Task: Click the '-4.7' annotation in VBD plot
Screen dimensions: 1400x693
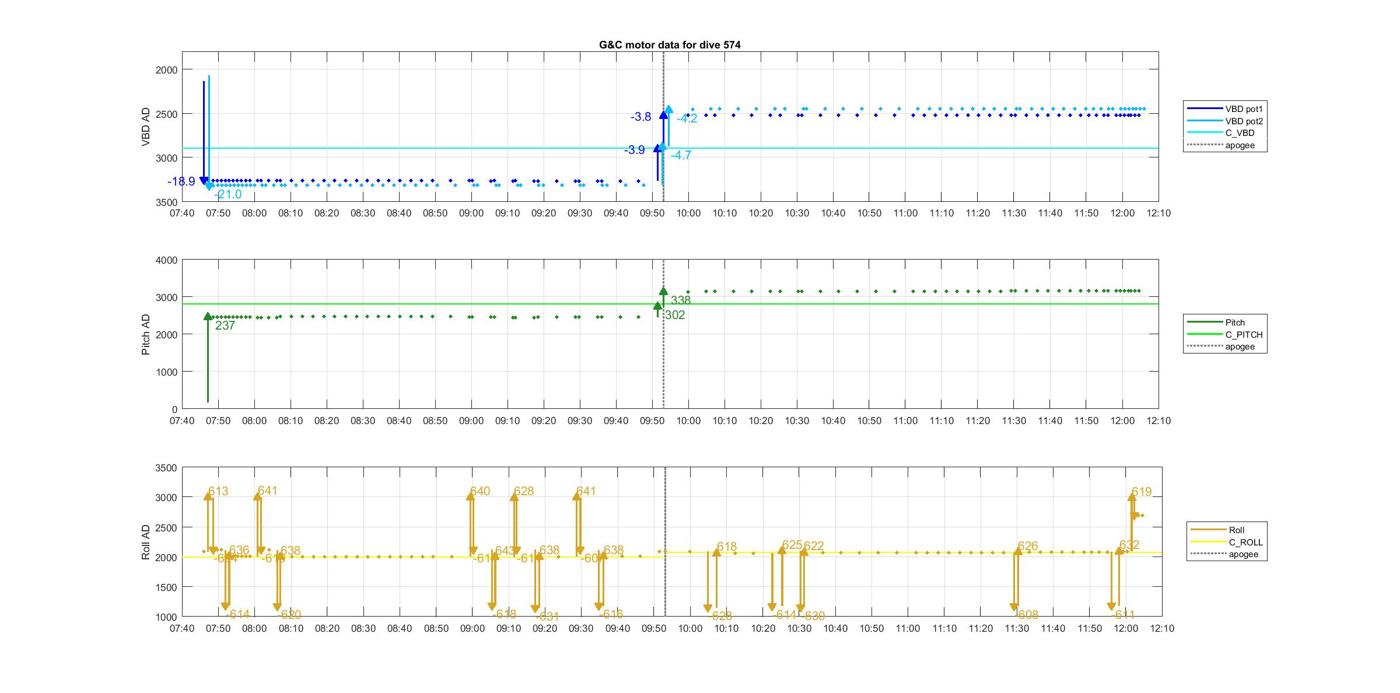Action: click(x=681, y=156)
